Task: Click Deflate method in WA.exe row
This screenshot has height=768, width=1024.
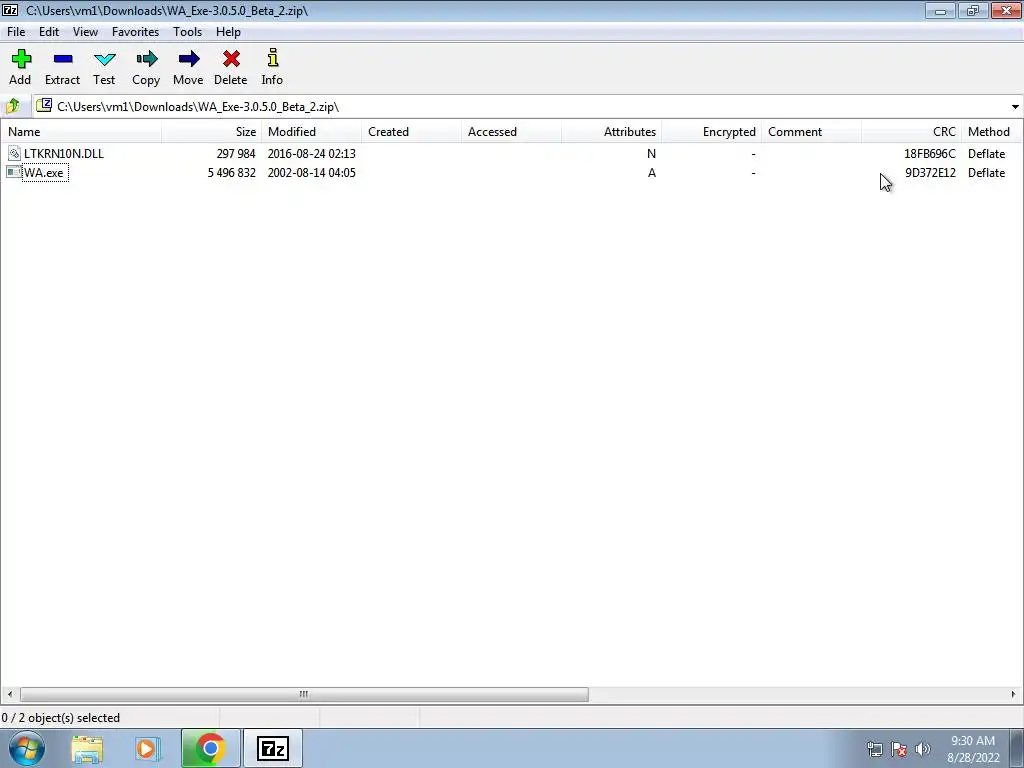Action: (986, 173)
